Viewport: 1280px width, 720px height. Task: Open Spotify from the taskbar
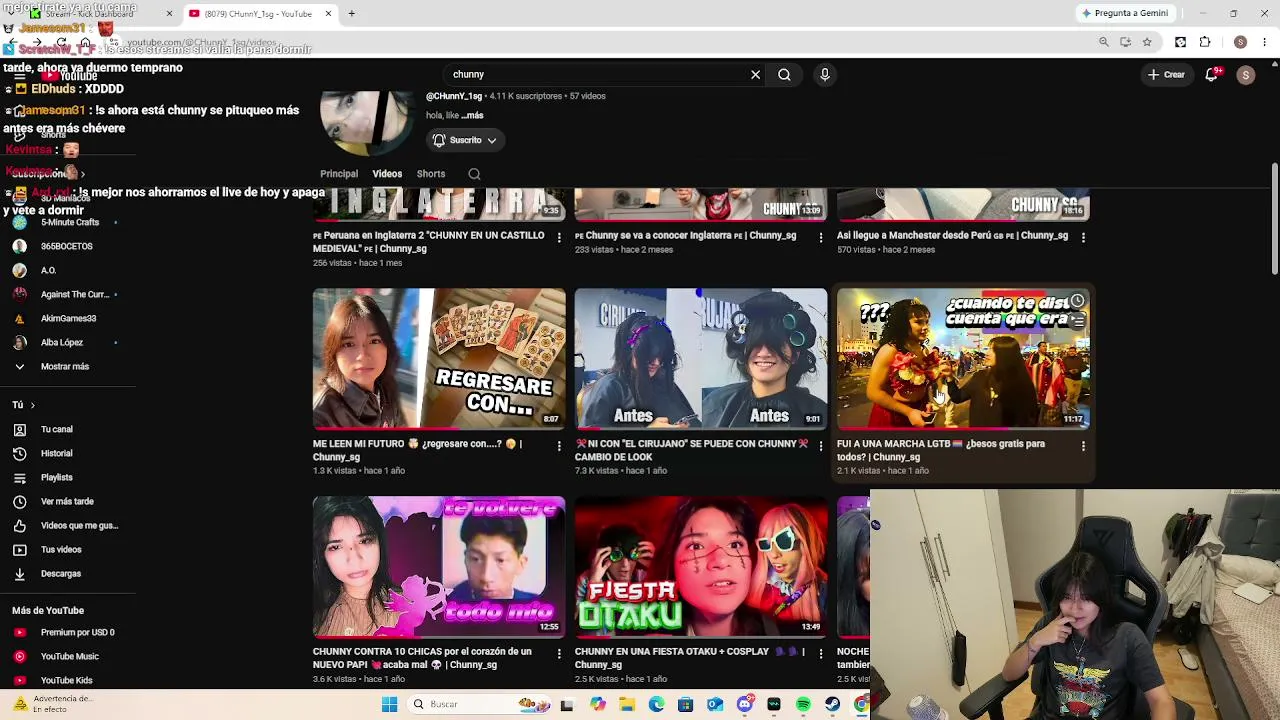803,704
